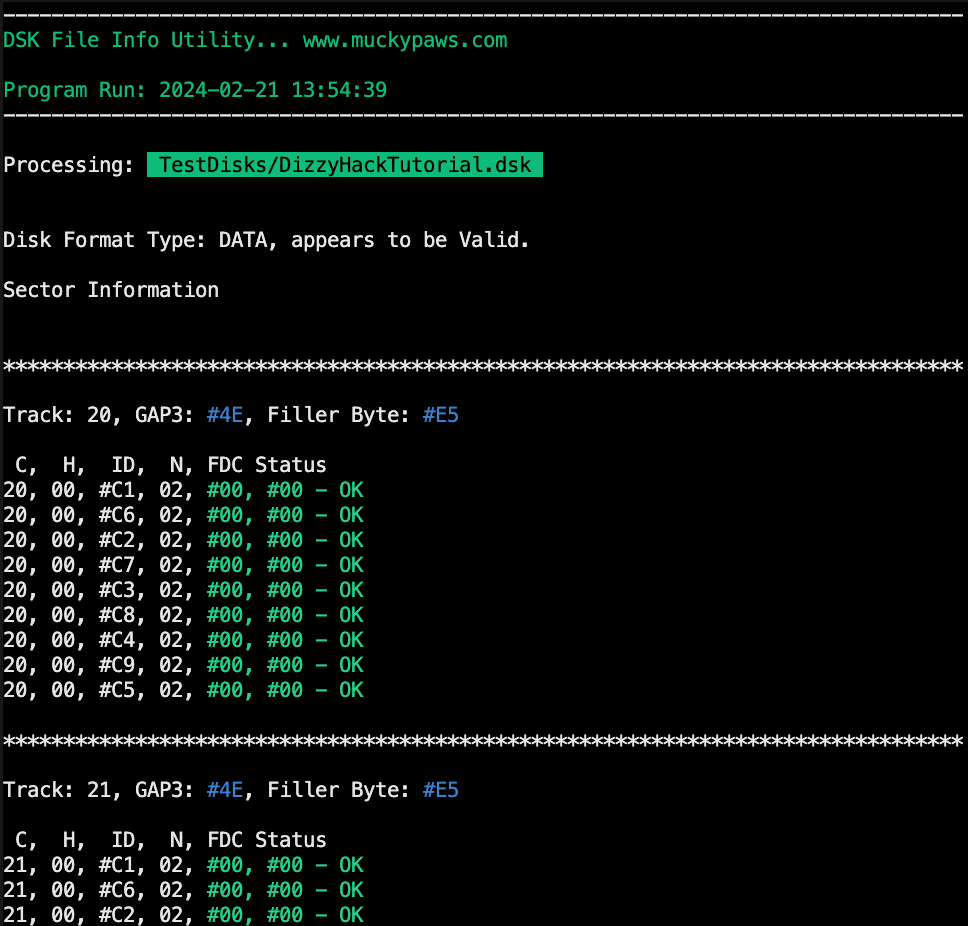Click the OK status on Track 20 sector #C8
Viewport: 968px width, 926px height.
351,615
